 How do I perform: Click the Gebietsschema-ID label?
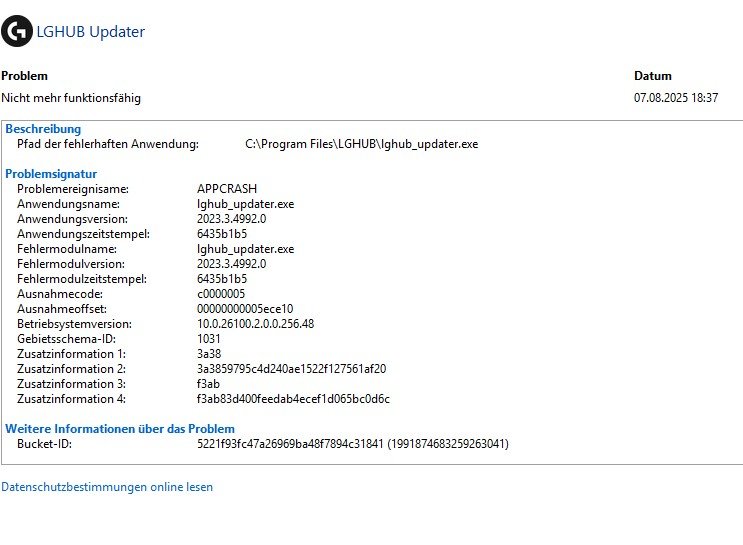click(x=66, y=339)
